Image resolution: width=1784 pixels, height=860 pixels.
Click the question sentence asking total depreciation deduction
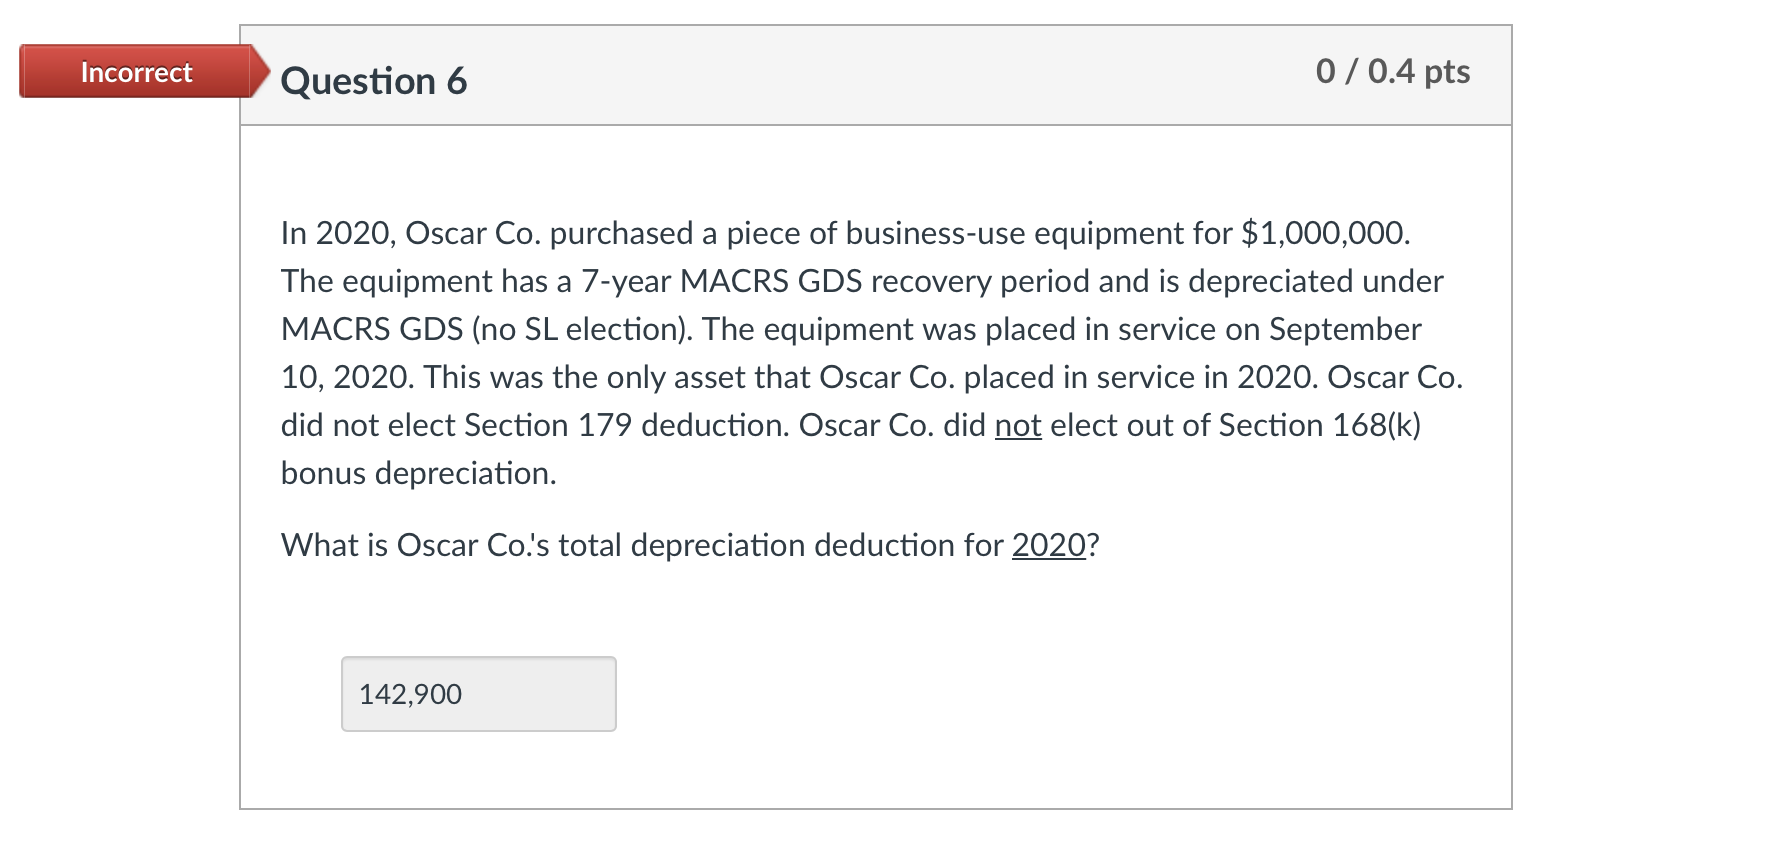tap(690, 546)
